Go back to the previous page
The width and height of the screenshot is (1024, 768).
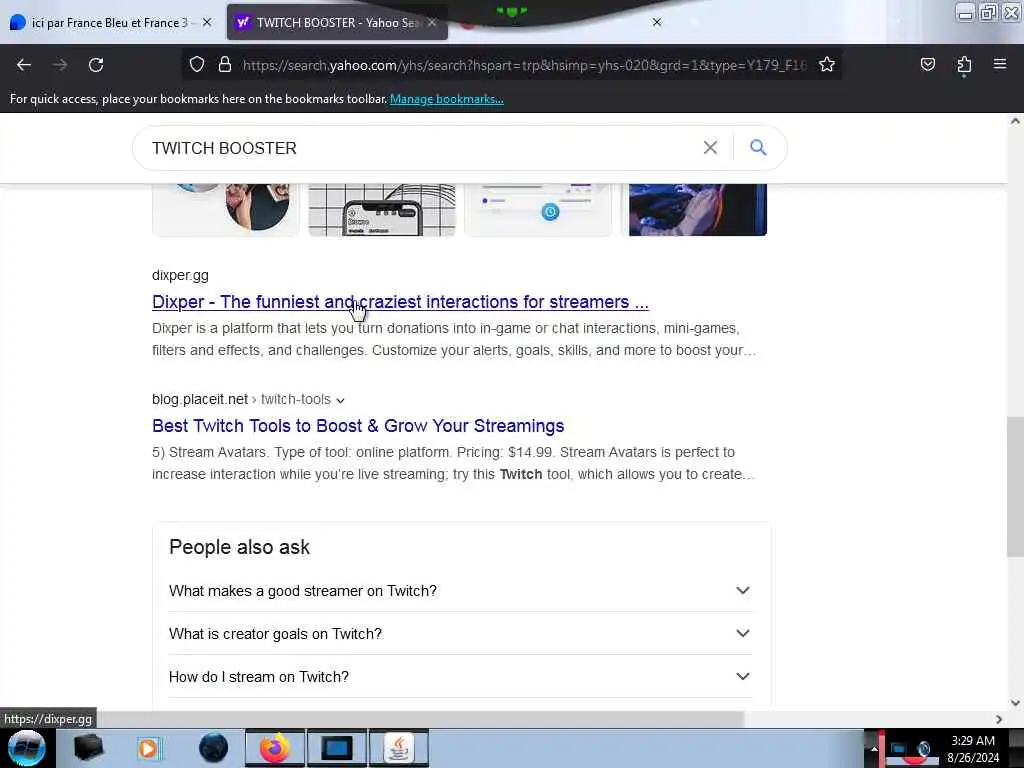point(24,65)
